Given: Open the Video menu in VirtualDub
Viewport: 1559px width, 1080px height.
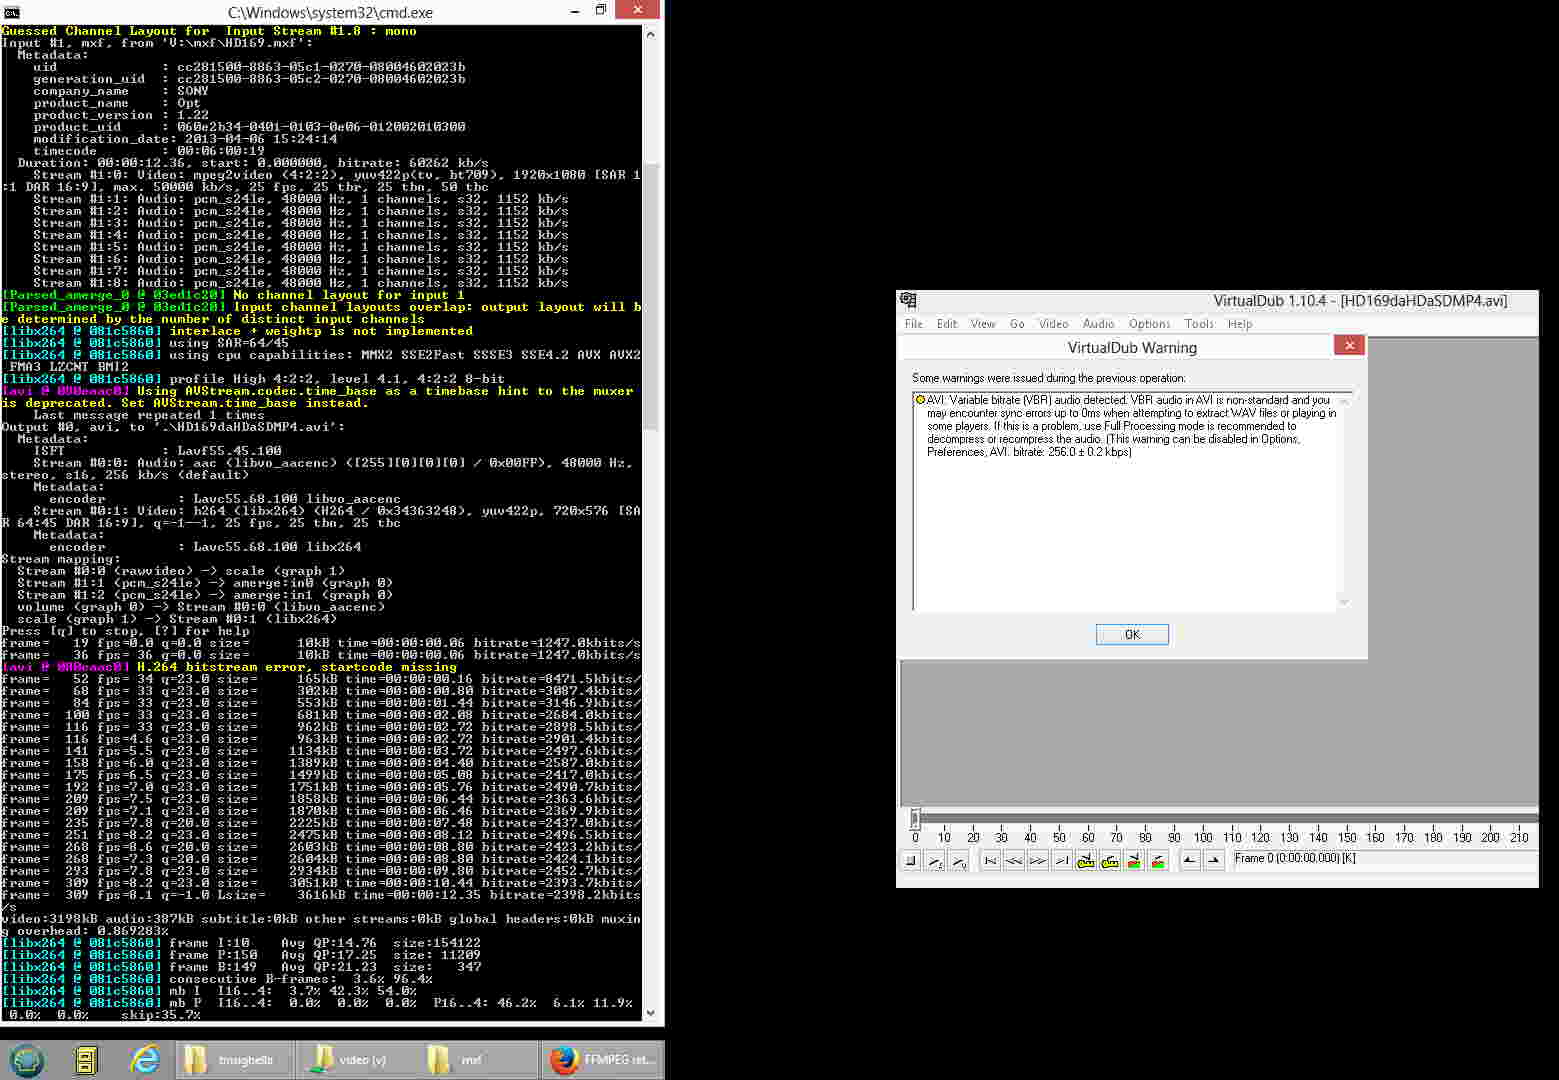Looking at the screenshot, I should [1054, 324].
